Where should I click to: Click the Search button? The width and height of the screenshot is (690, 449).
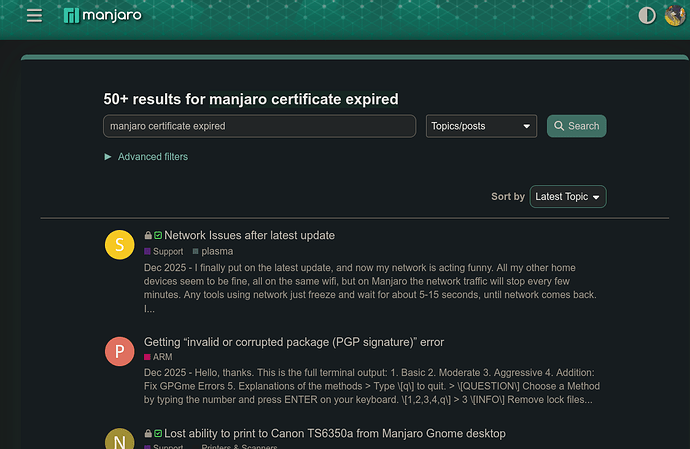click(x=576, y=126)
